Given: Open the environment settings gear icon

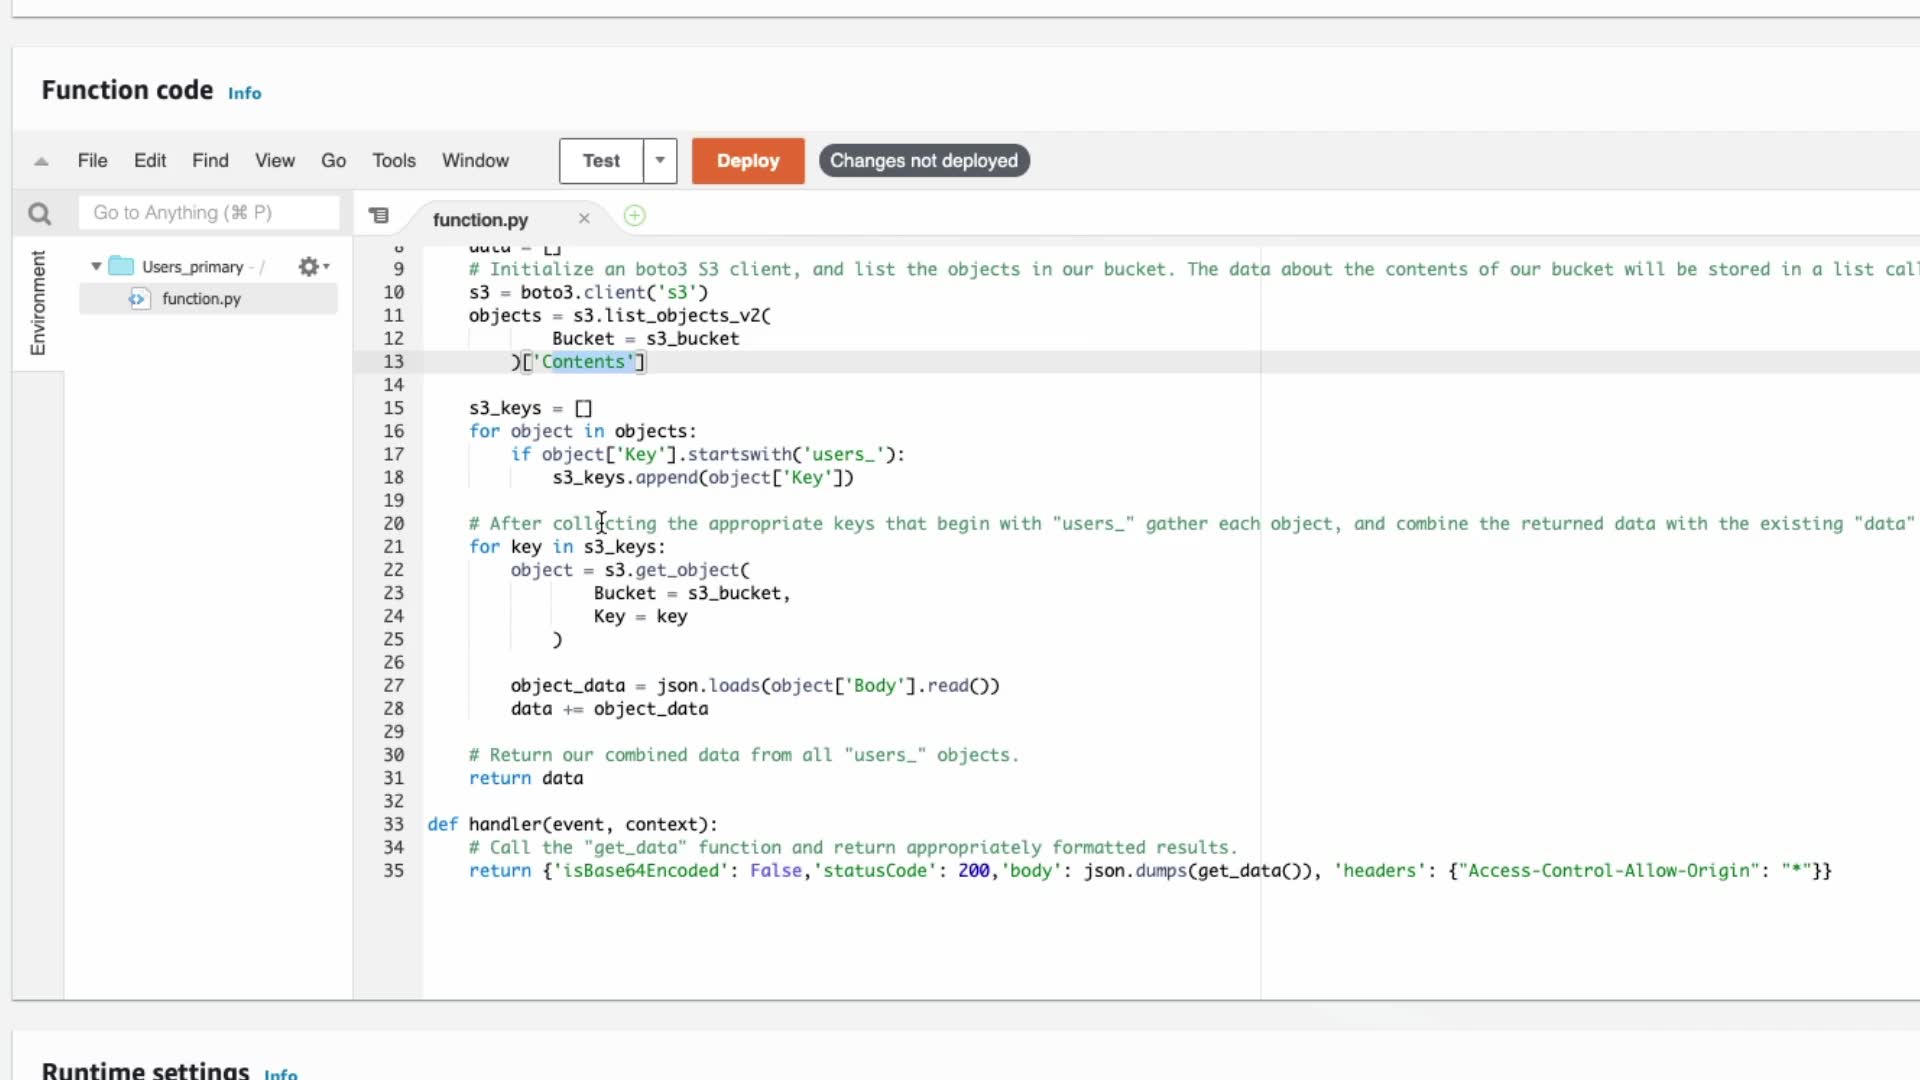Looking at the screenshot, I should pos(311,267).
